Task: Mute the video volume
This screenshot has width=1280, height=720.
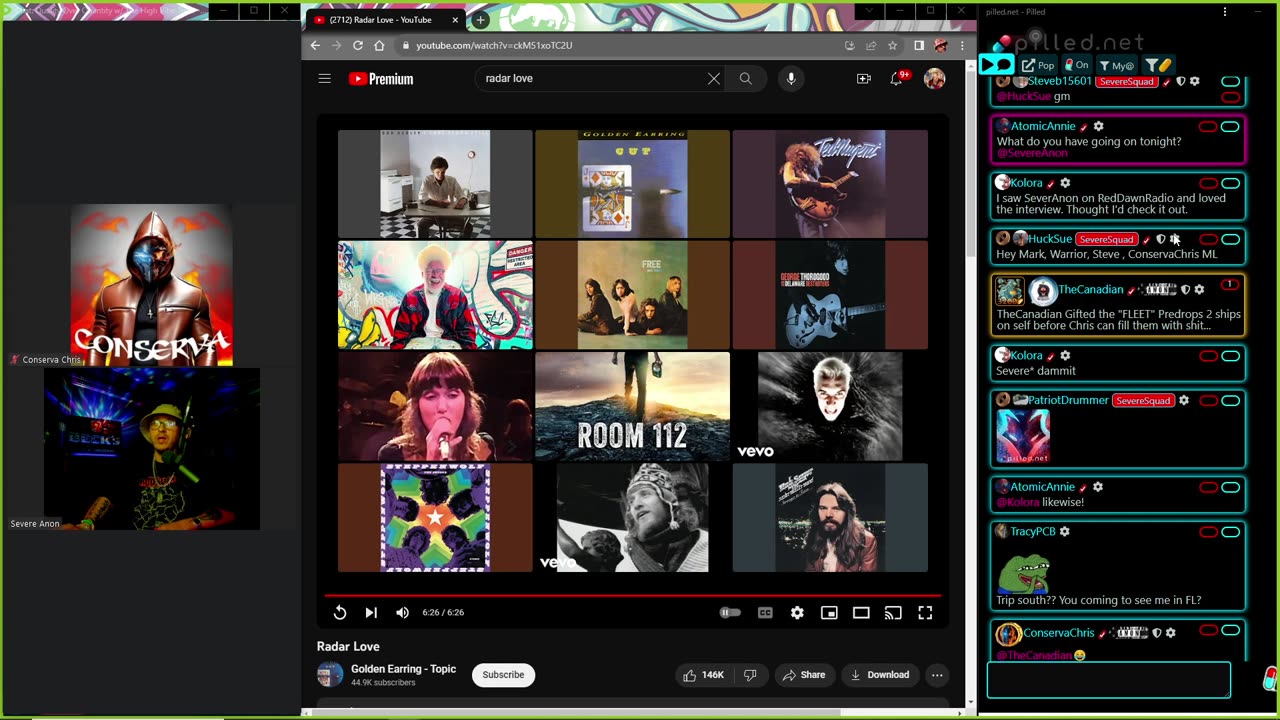Action: tap(402, 613)
